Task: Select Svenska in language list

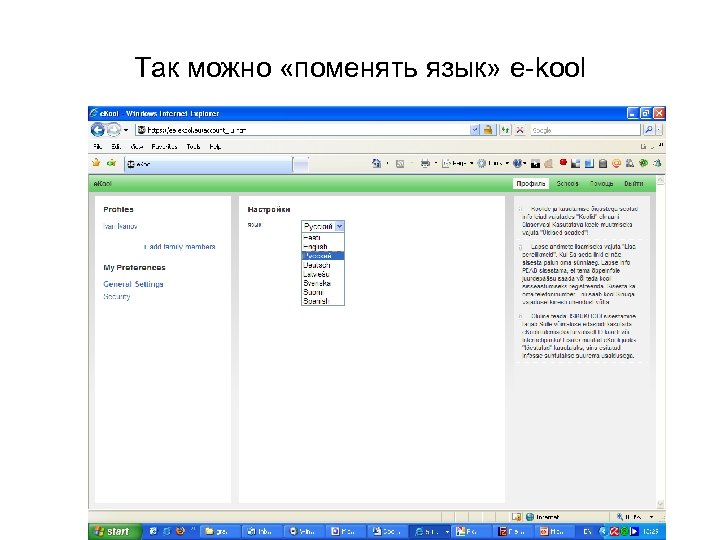Action: click(x=323, y=283)
